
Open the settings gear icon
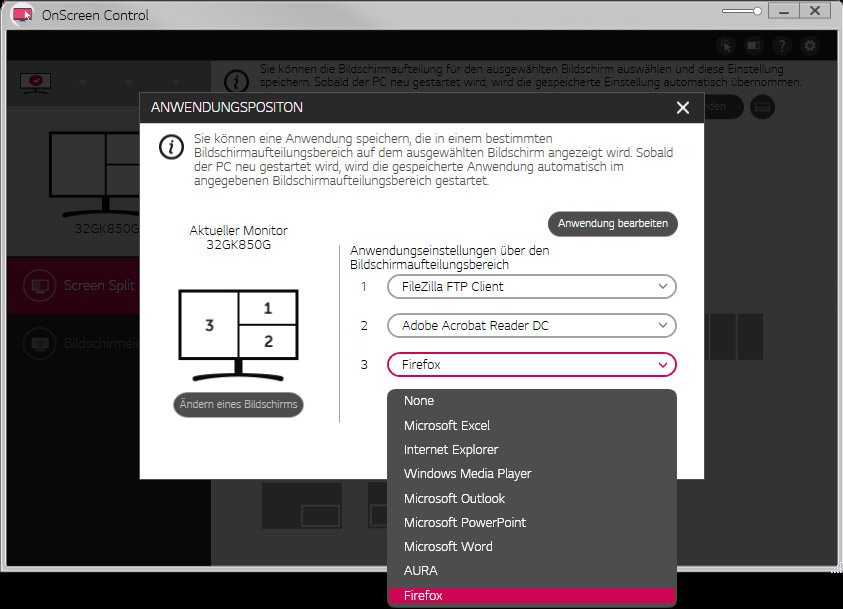pyautogui.click(x=810, y=46)
